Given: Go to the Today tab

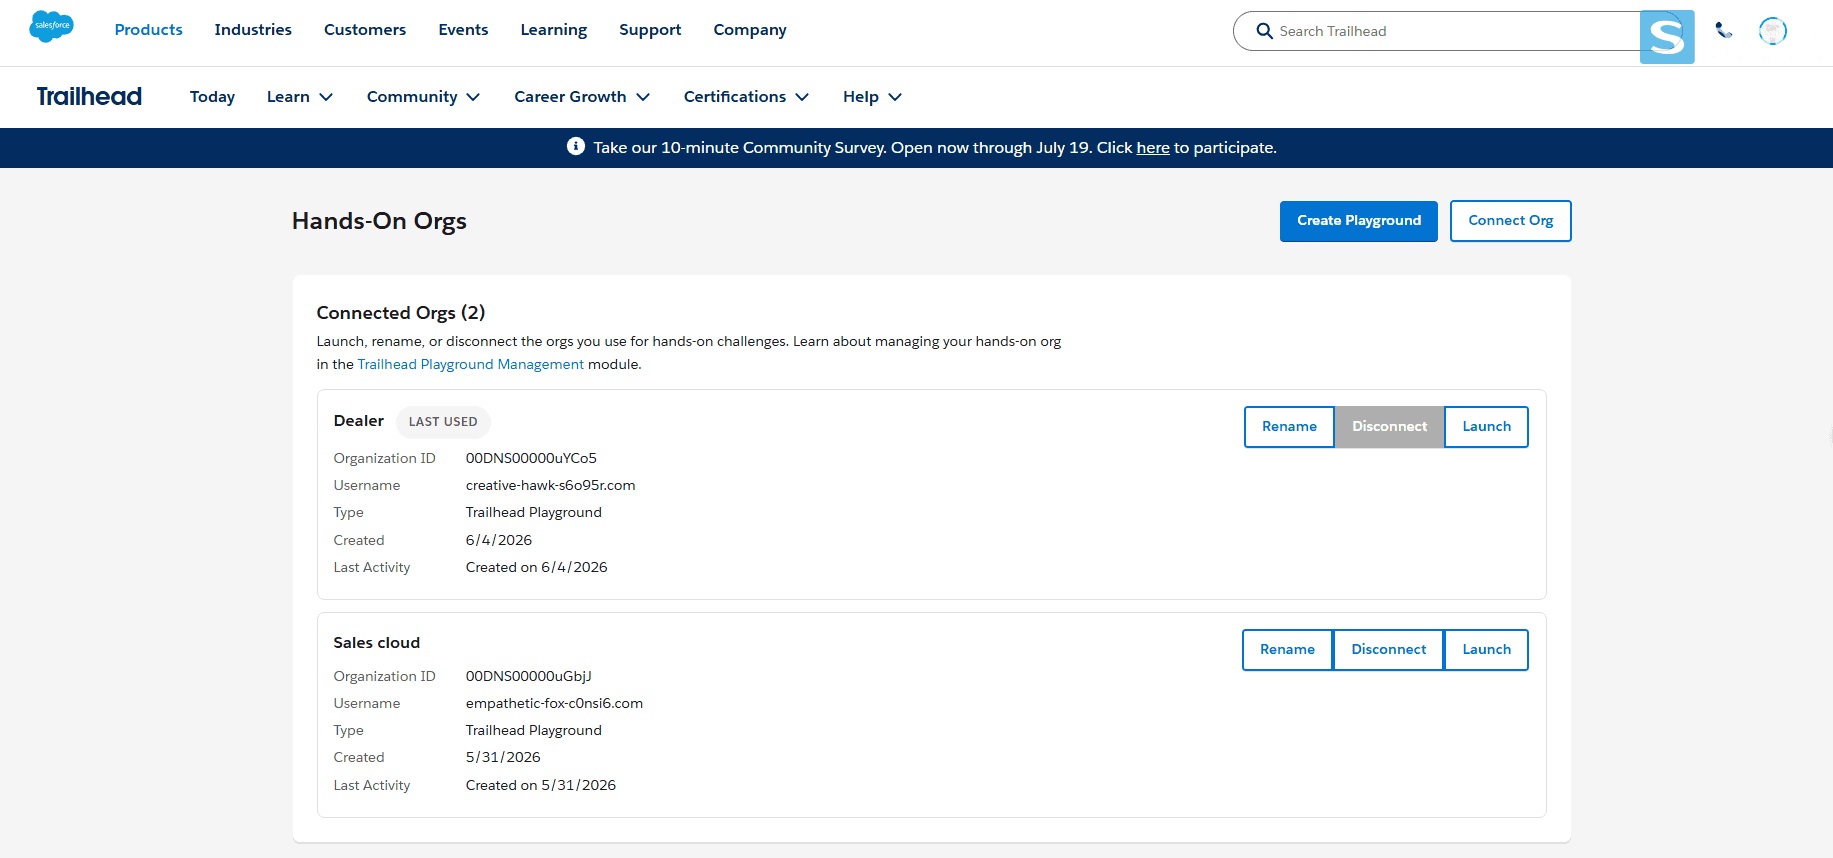Looking at the screenshot, I should click(212, 97).
